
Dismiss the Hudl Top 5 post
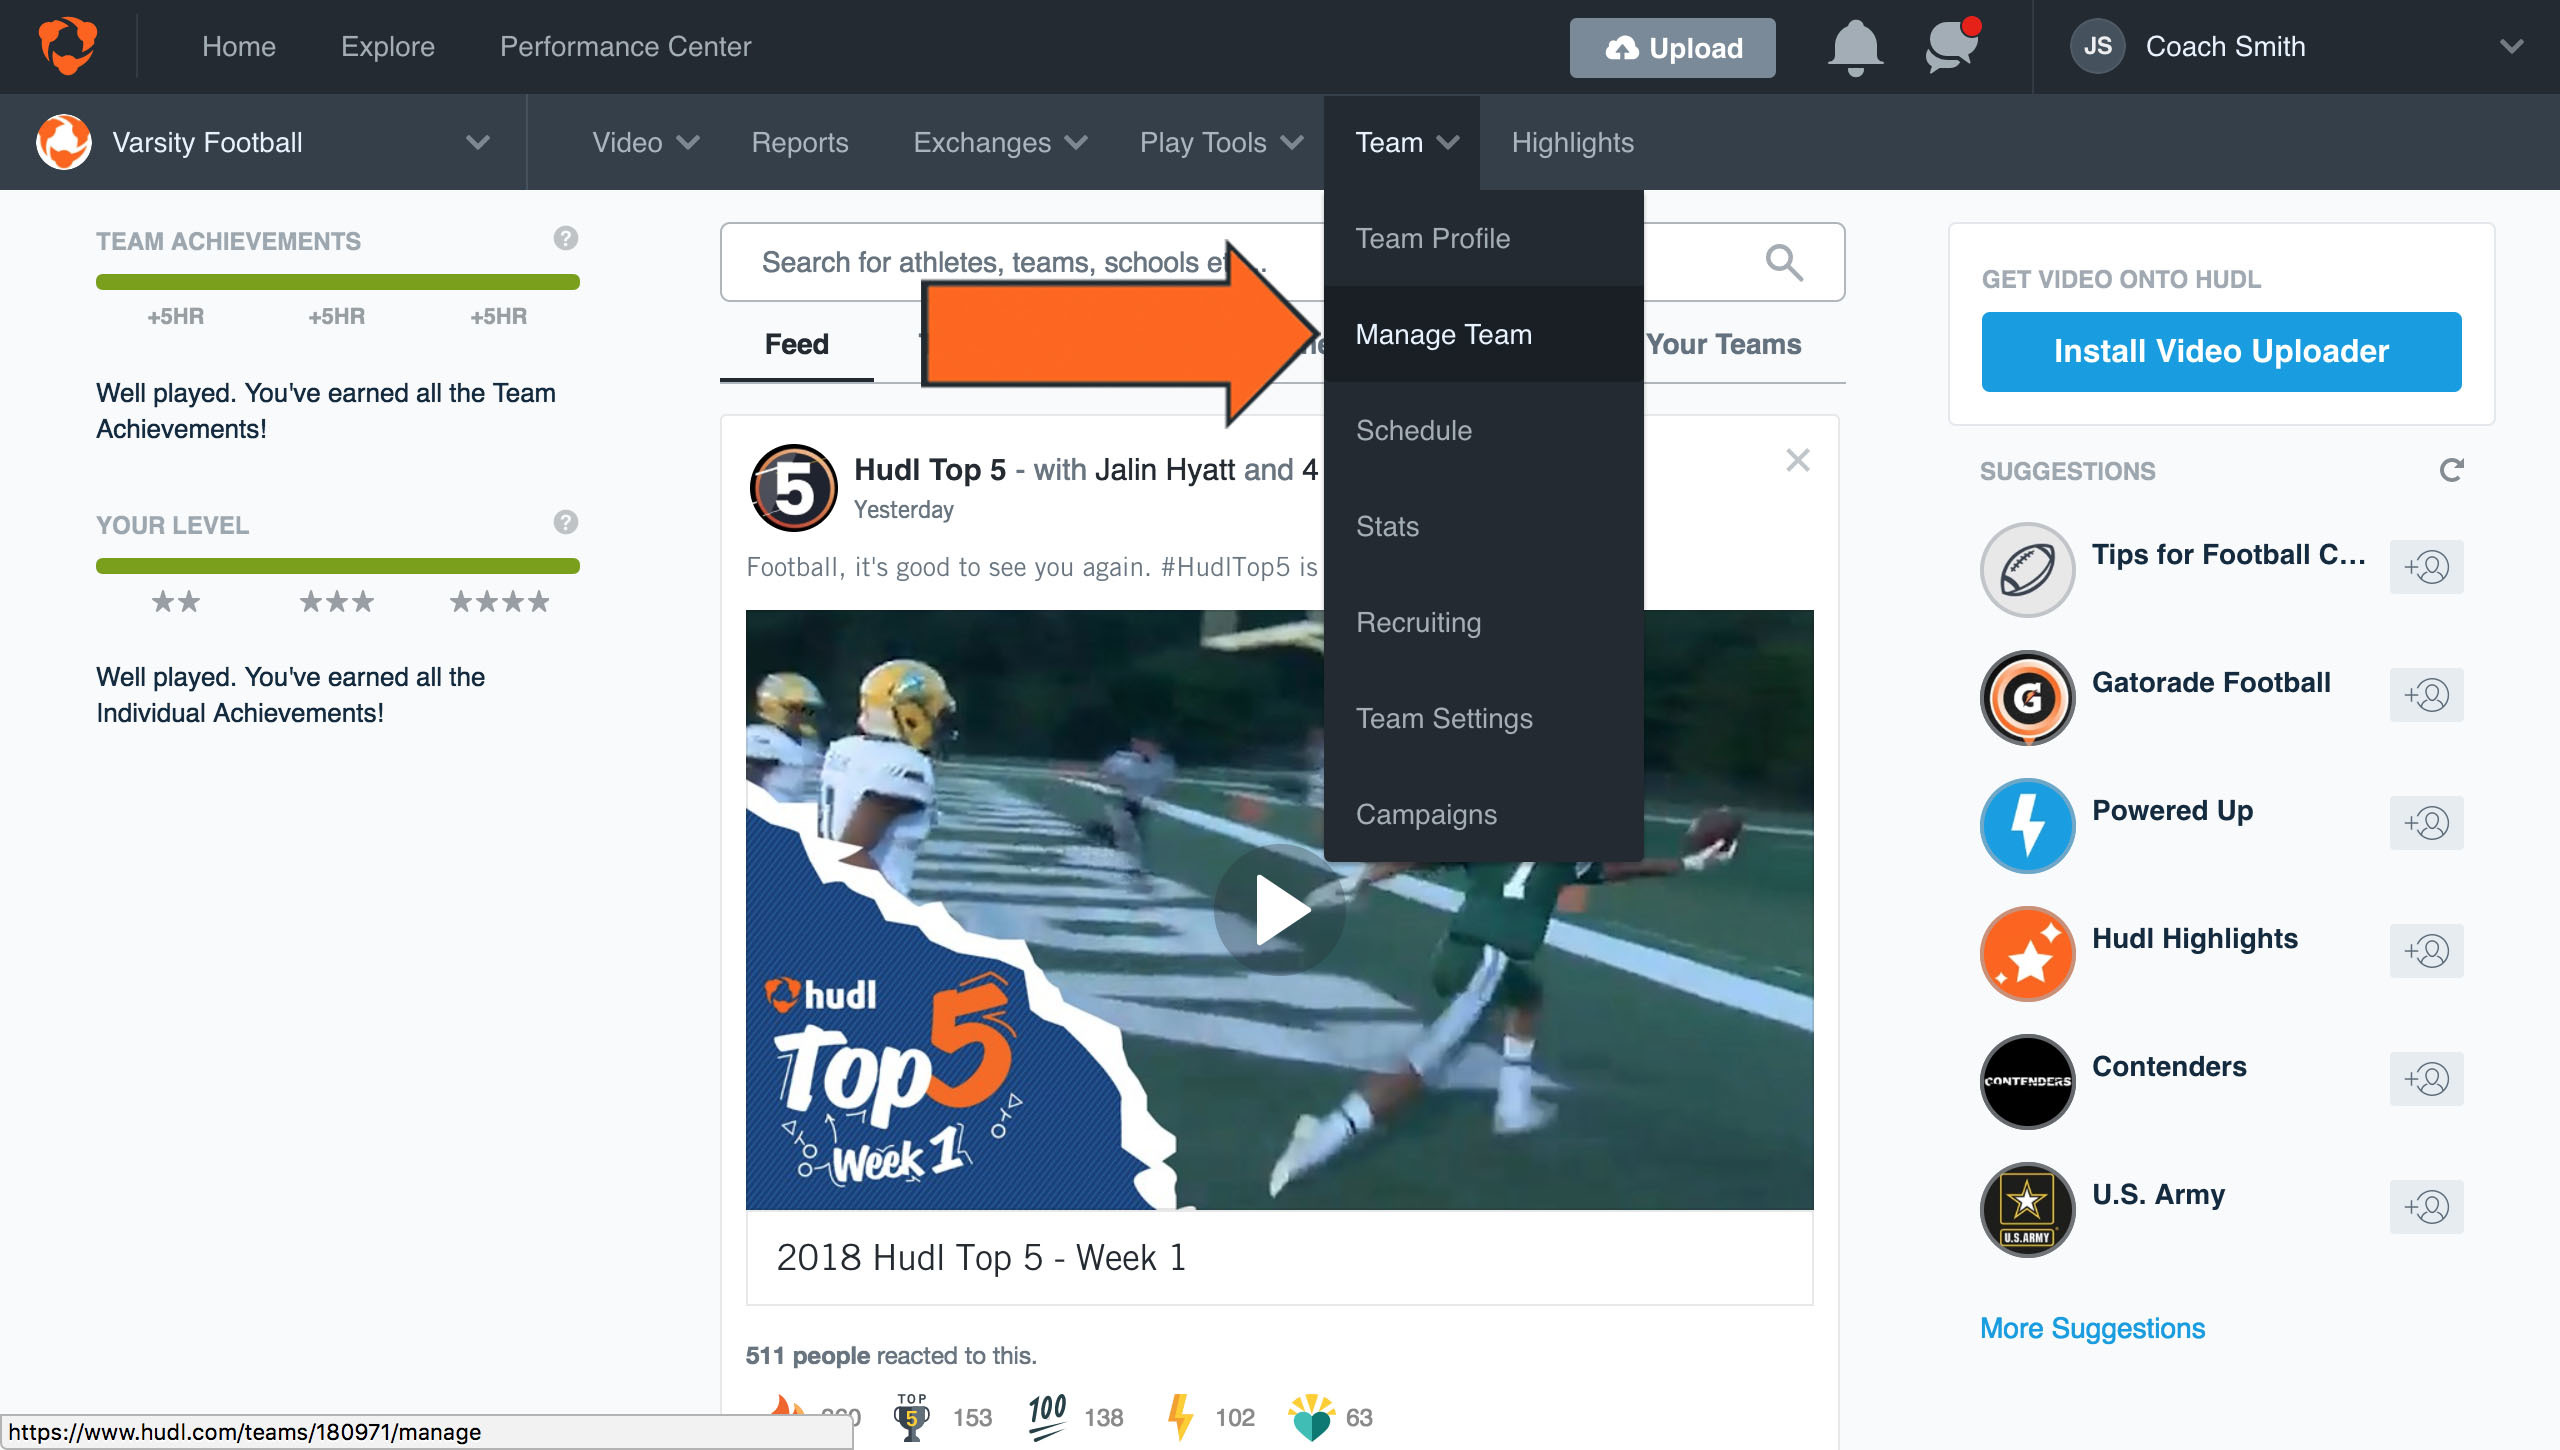point(1798,460)
